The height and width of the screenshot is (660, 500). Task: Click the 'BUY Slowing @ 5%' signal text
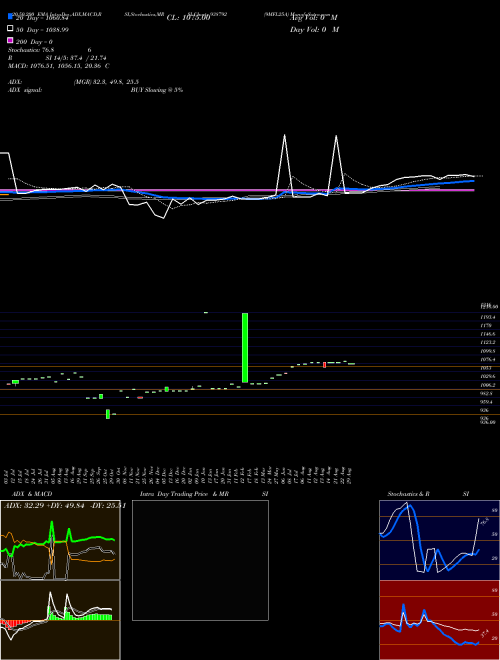click(x=157, y=90)
